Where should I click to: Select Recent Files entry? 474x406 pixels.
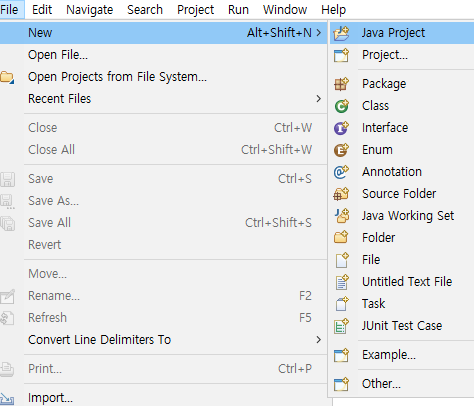click(x=163, y=99)
